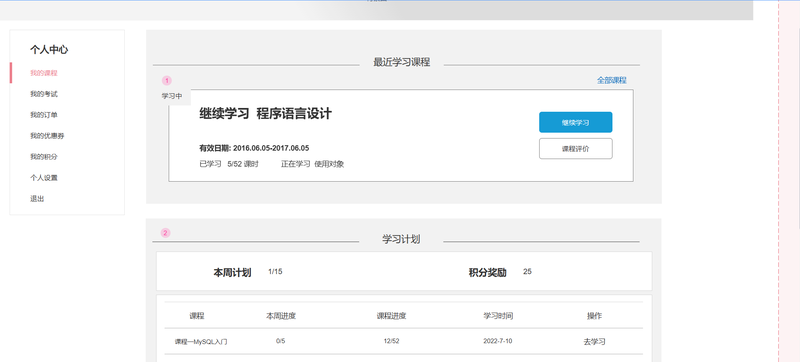Click the 课程一MySQL入门 cell
Screen dimensions: 800x362
(x=201, y=342)
